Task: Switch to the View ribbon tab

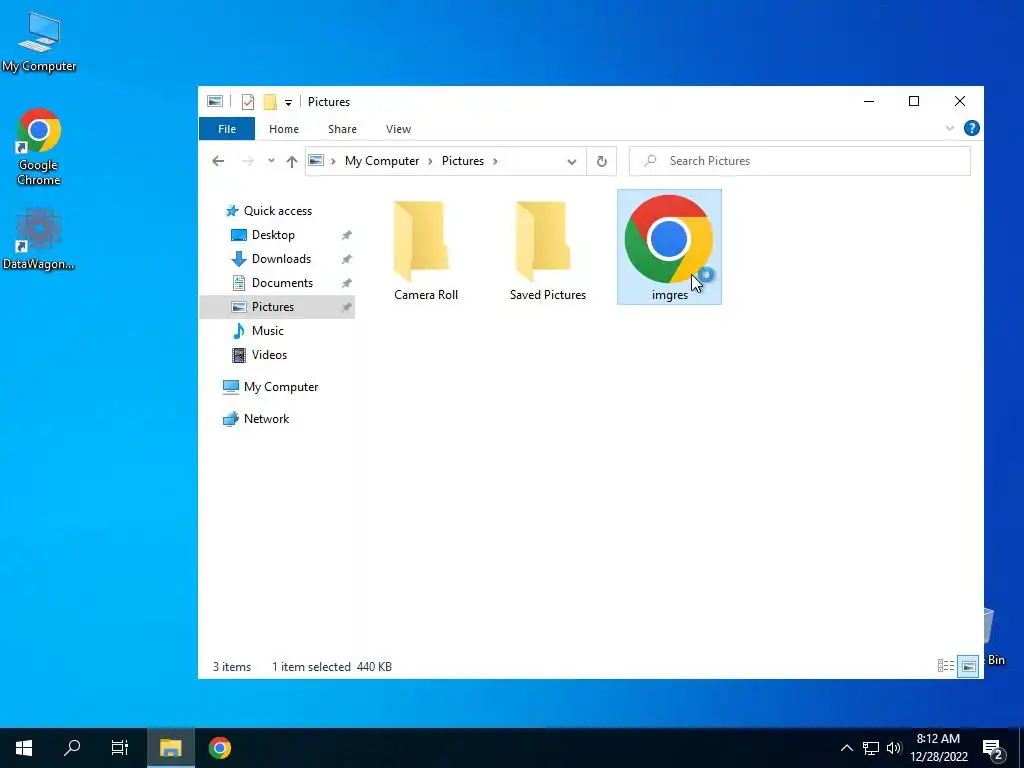Action: point(398,129)
